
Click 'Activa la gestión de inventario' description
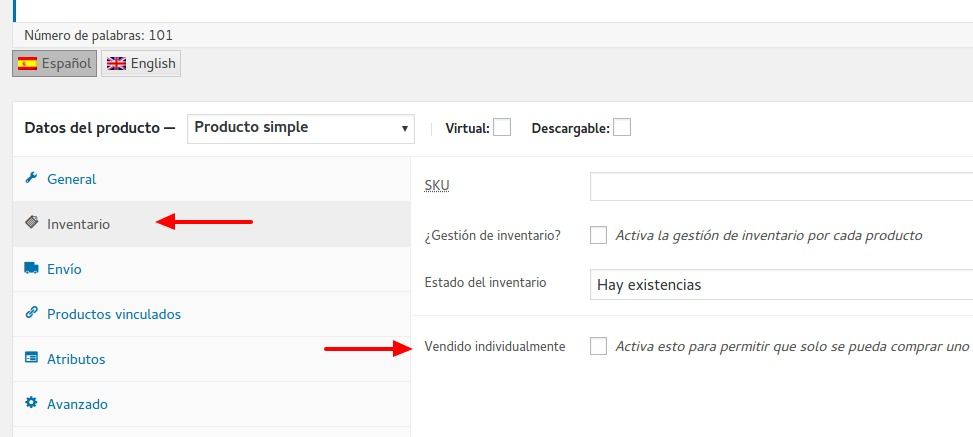(x=768, y=235)
